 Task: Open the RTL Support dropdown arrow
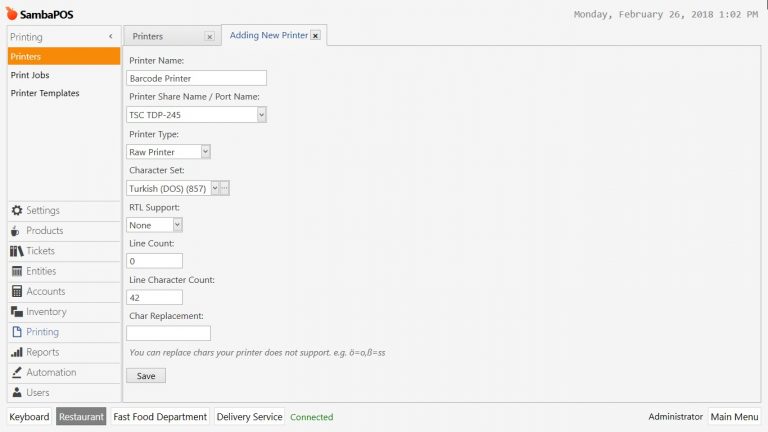pos(177,225)
